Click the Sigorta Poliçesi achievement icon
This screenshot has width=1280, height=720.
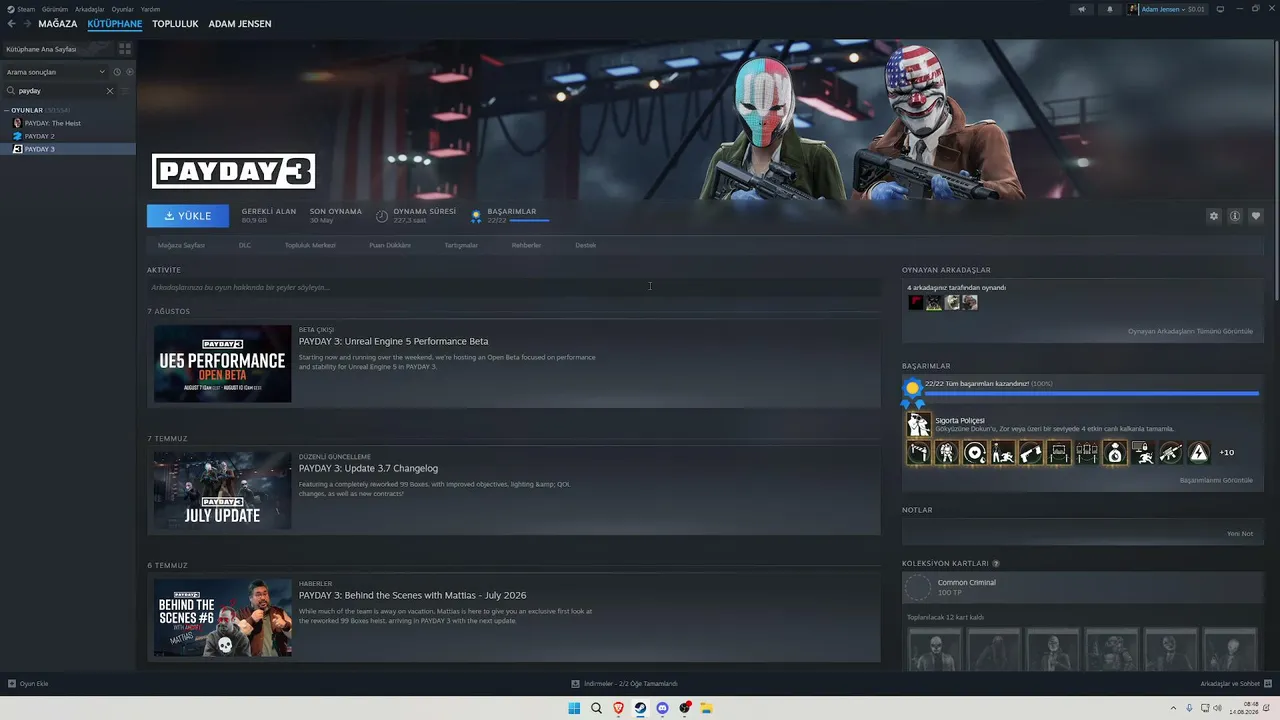[x=918, y=425]
